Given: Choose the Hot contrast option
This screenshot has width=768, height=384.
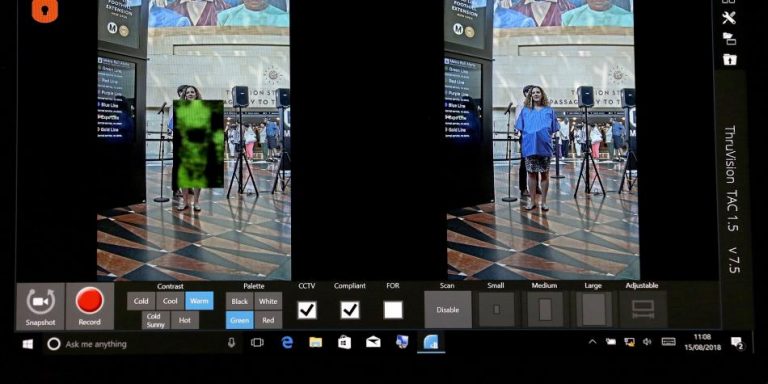Looking at the screenshot, I should click(x=185, y=320).
